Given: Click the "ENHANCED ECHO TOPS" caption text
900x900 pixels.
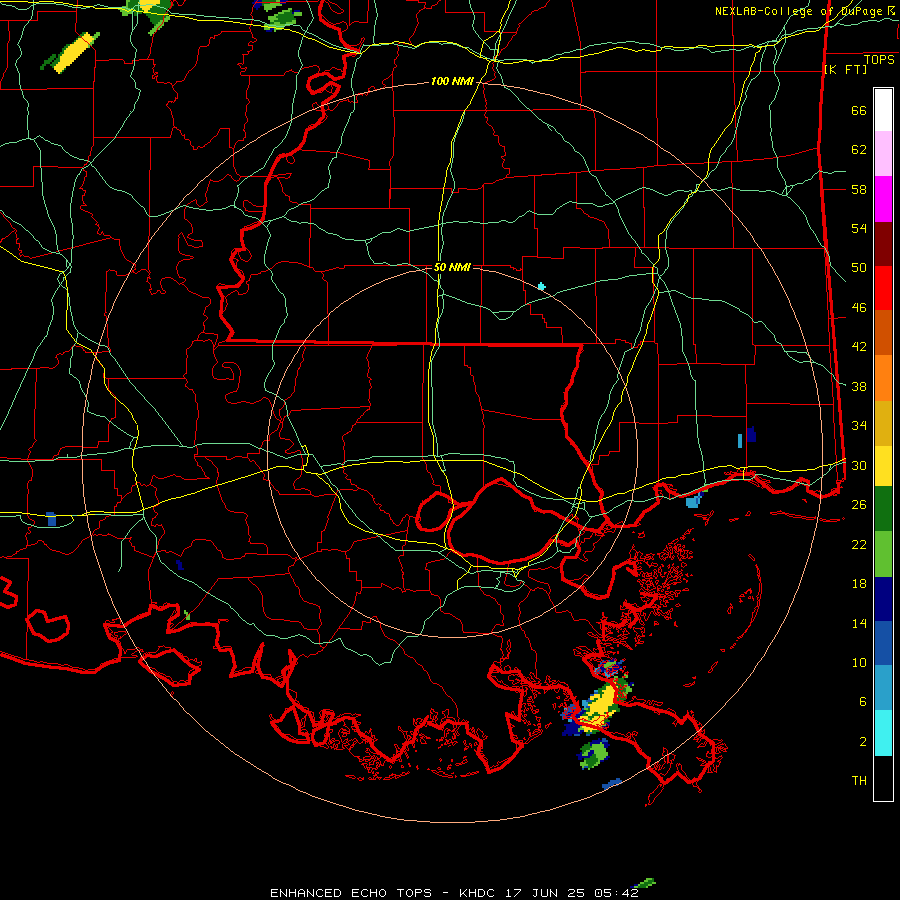Looking at the screenshot, I should tap(351, 893).
